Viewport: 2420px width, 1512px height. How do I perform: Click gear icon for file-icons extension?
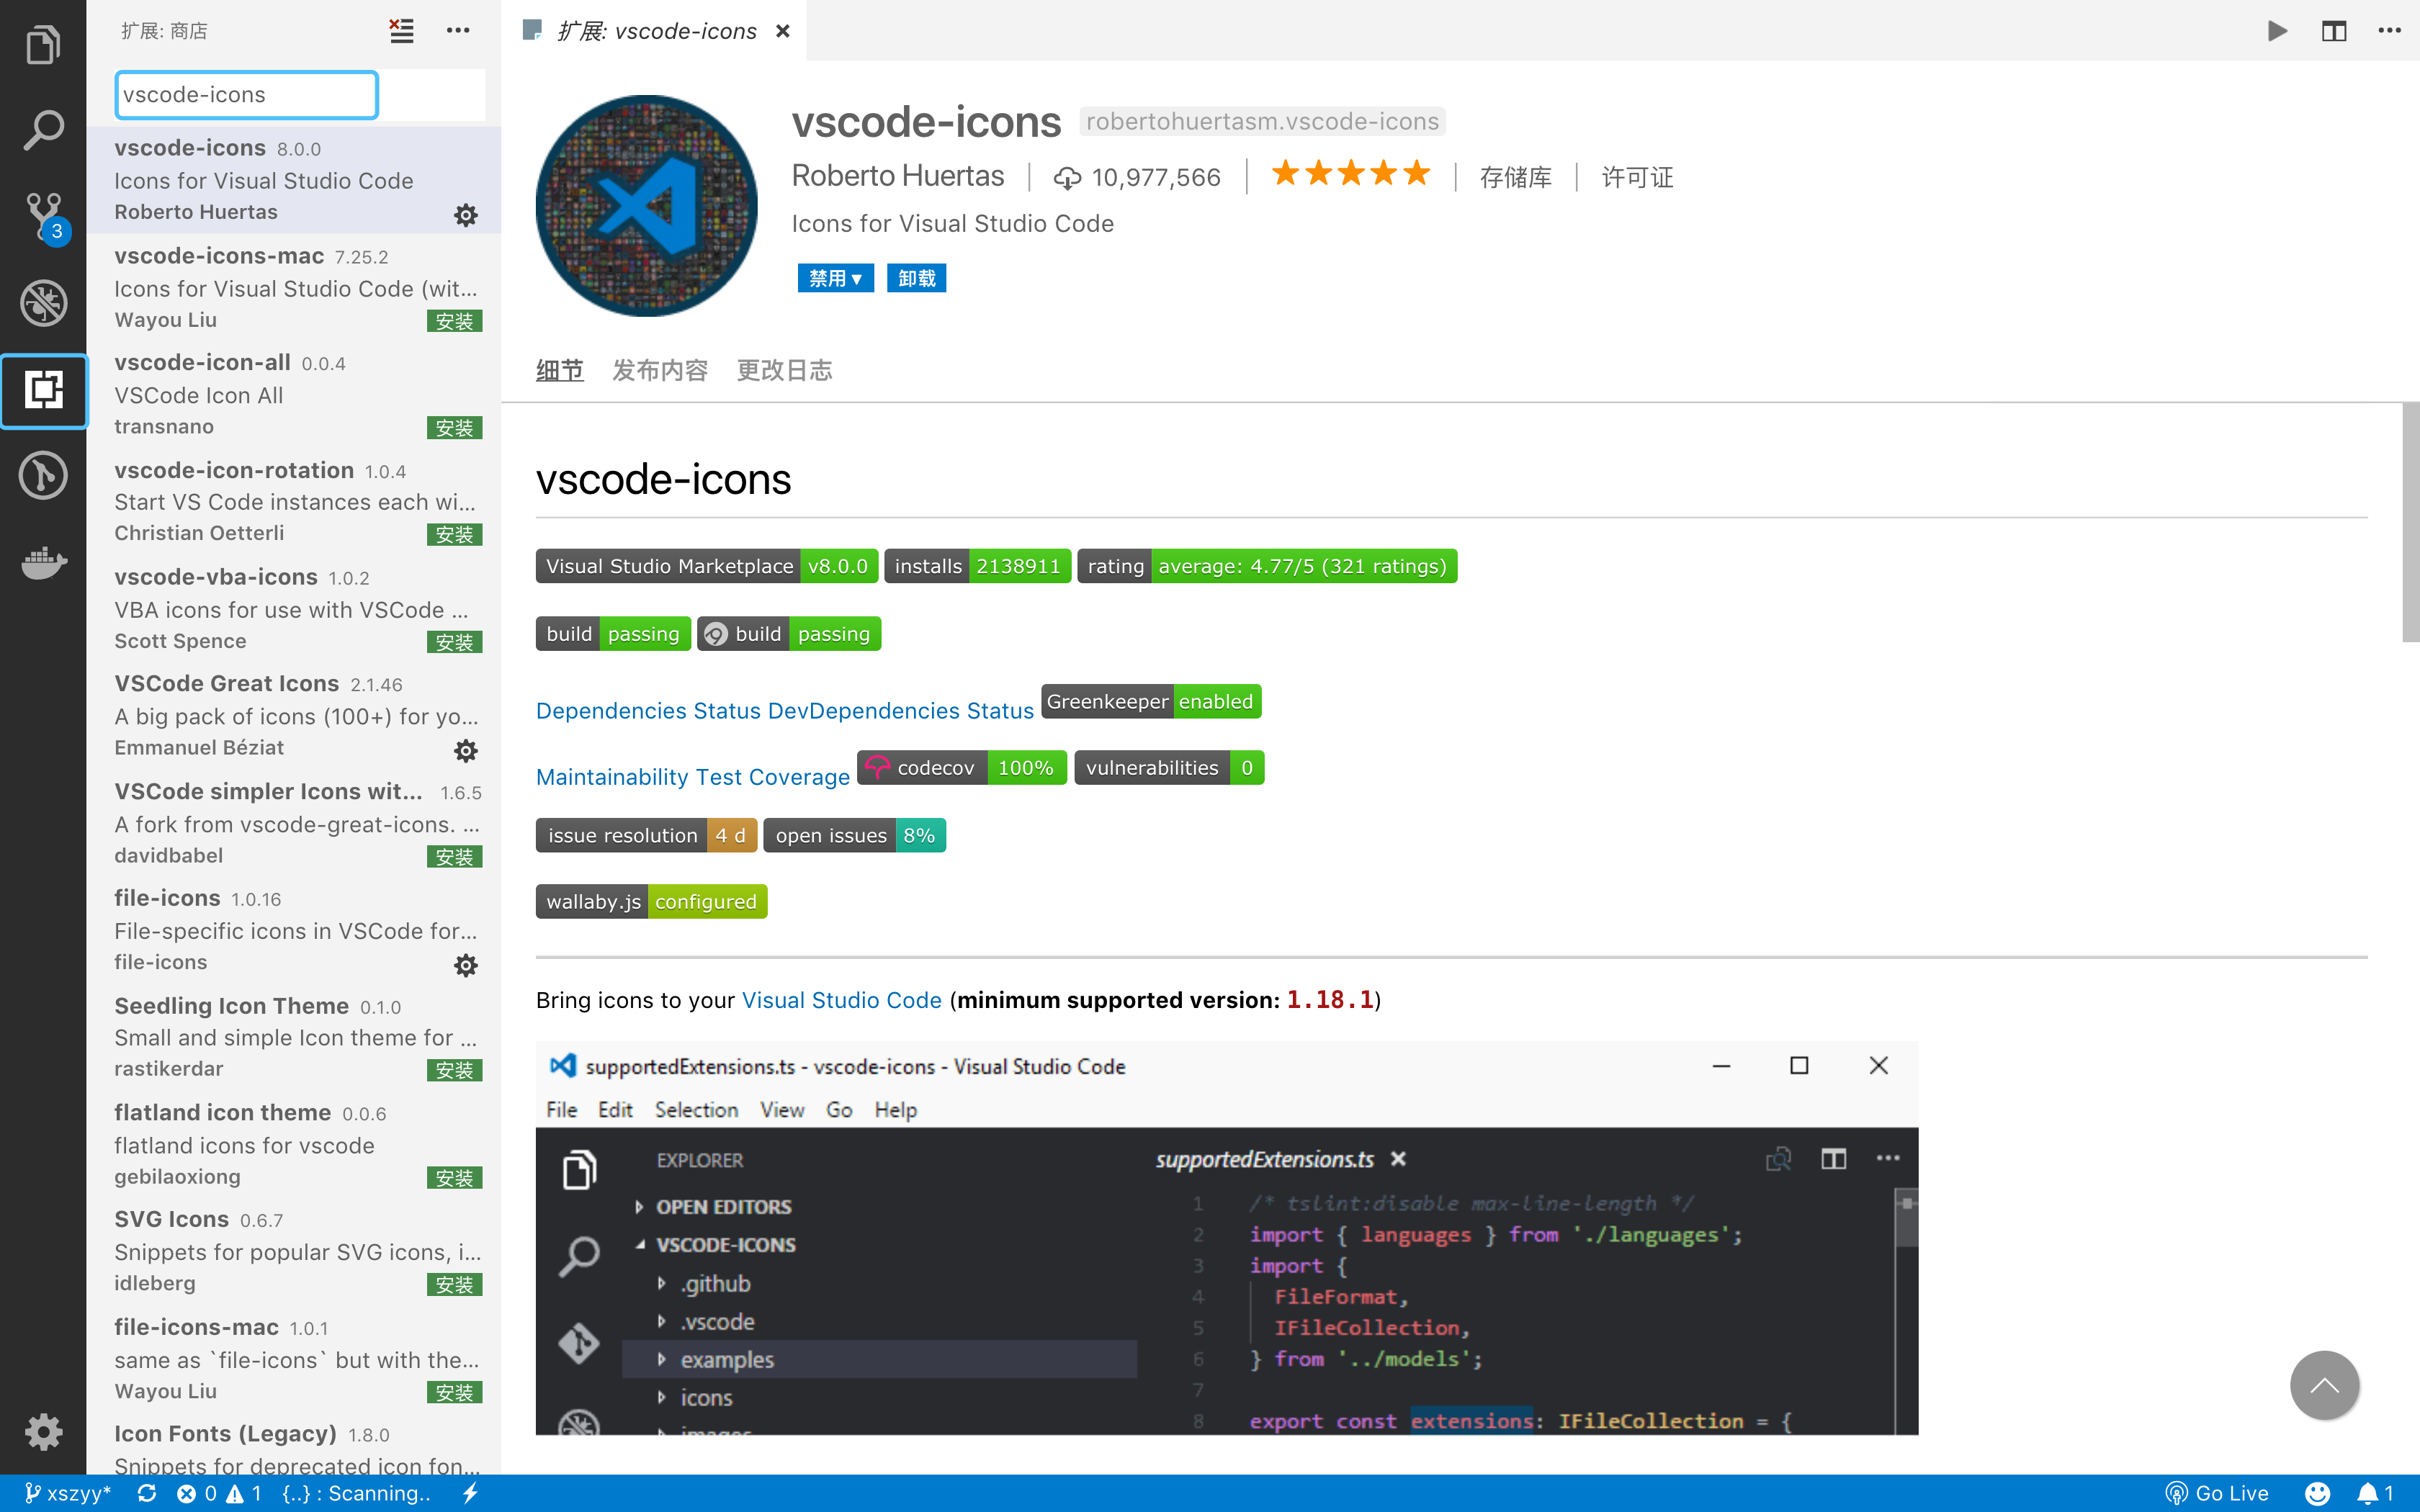(x=466, y=965)
